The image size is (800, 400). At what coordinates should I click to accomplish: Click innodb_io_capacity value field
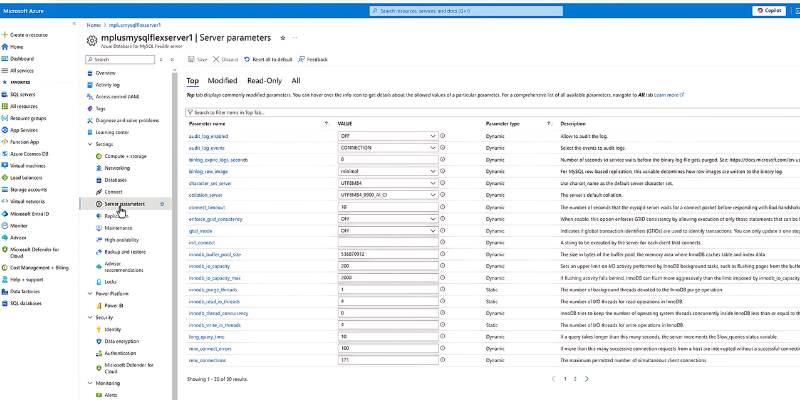(388, 266)
